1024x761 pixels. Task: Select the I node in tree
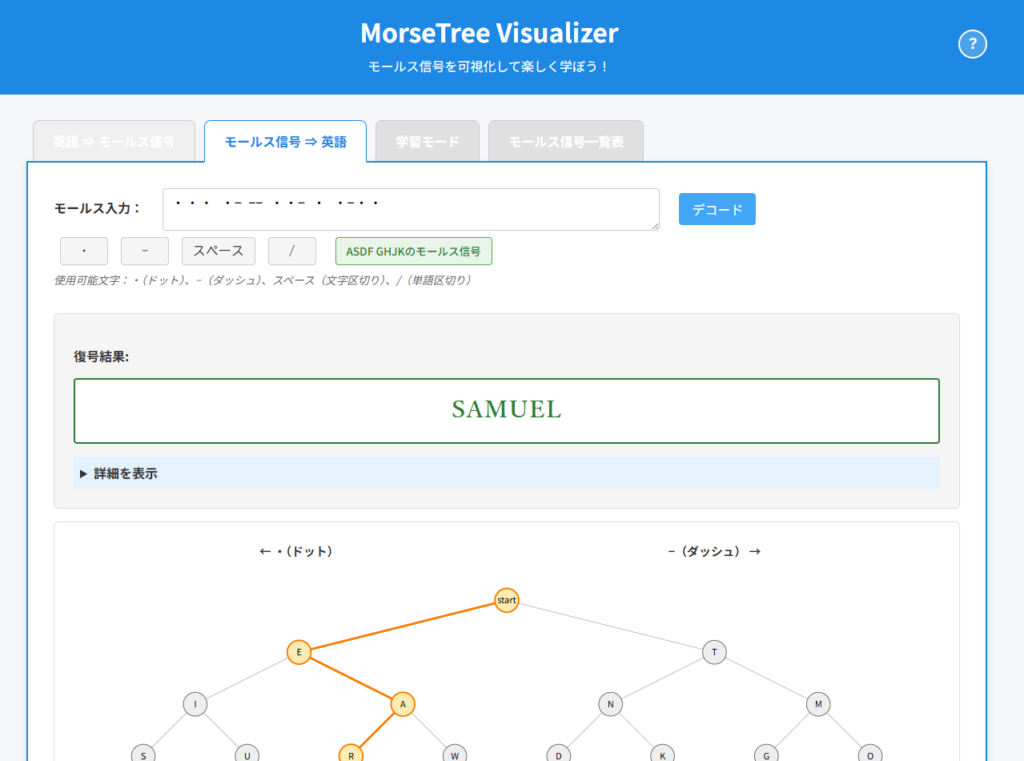pyautogui.click(x=194, y=705)
